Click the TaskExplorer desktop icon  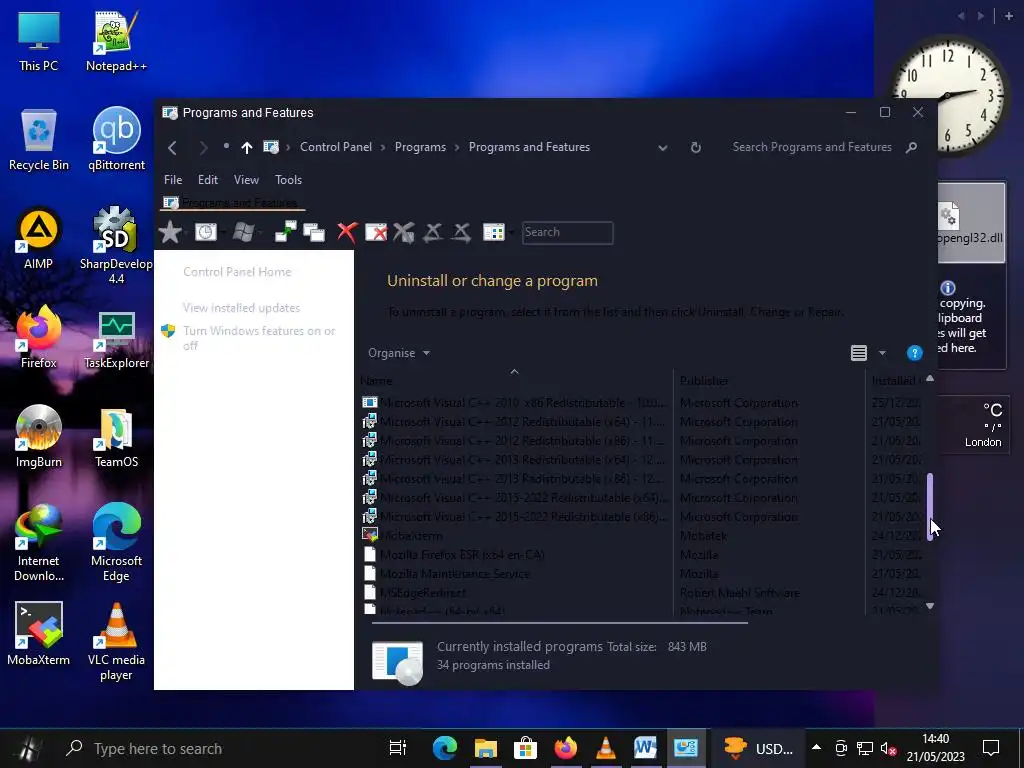point(116,340)
